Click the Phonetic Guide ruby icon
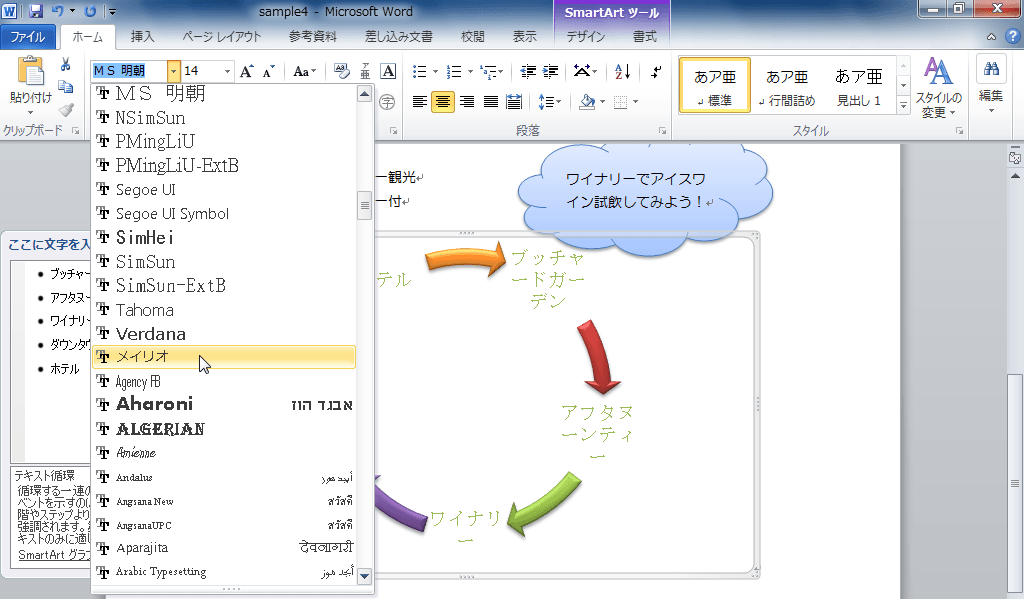The width and height of the screenshot is (1024, 599). tap(365, 71)
